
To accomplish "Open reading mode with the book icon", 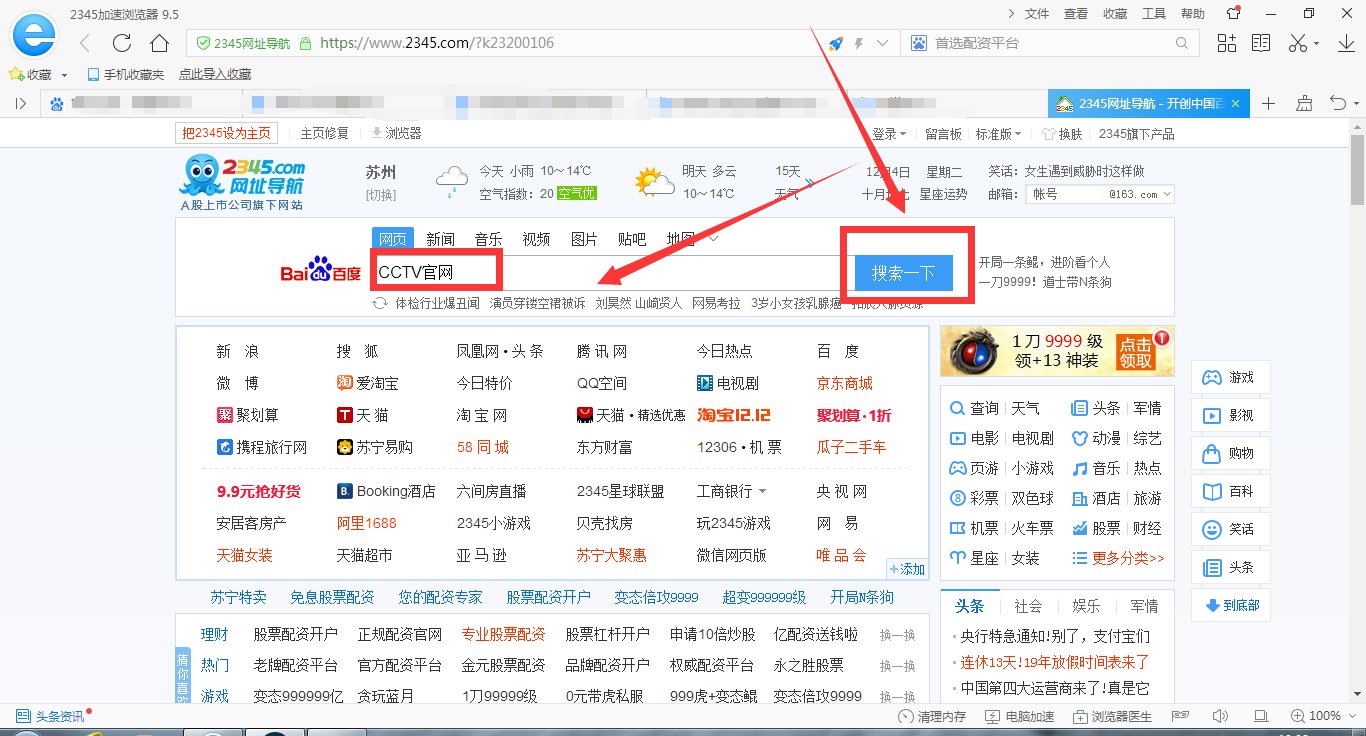I will pos(1260,42).
